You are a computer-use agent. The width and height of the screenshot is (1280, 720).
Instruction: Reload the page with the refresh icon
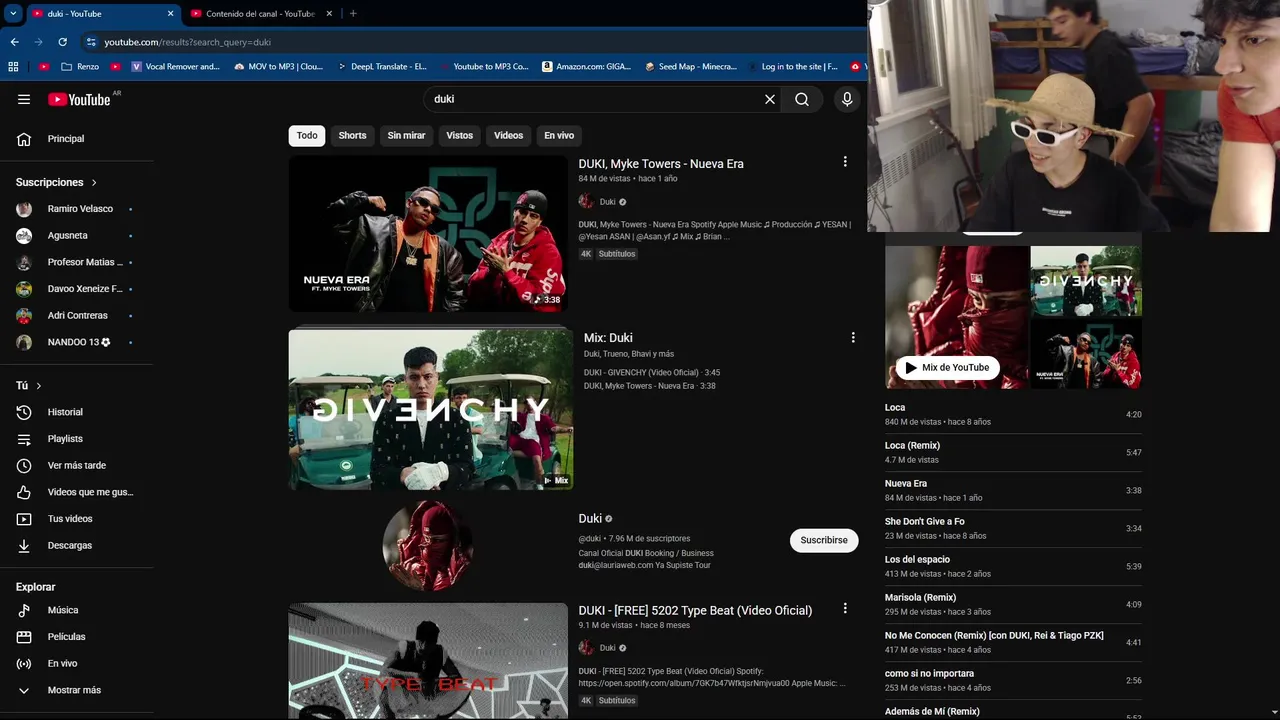[62, 42]
